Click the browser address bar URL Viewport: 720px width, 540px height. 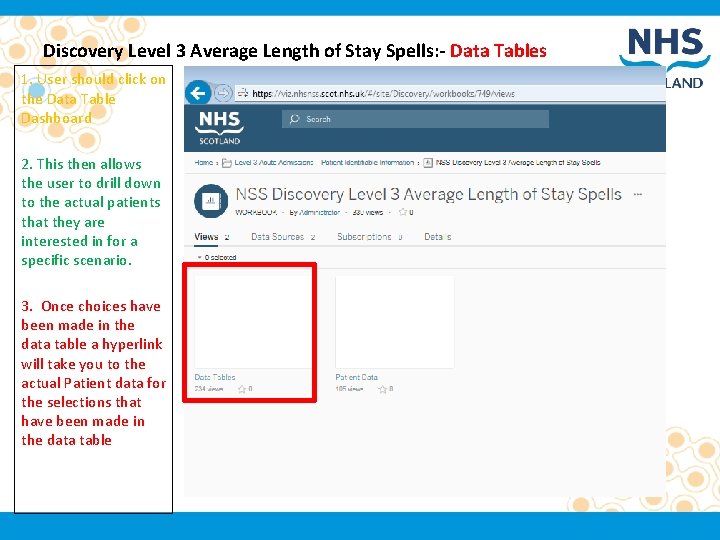(x=383, y=93)
